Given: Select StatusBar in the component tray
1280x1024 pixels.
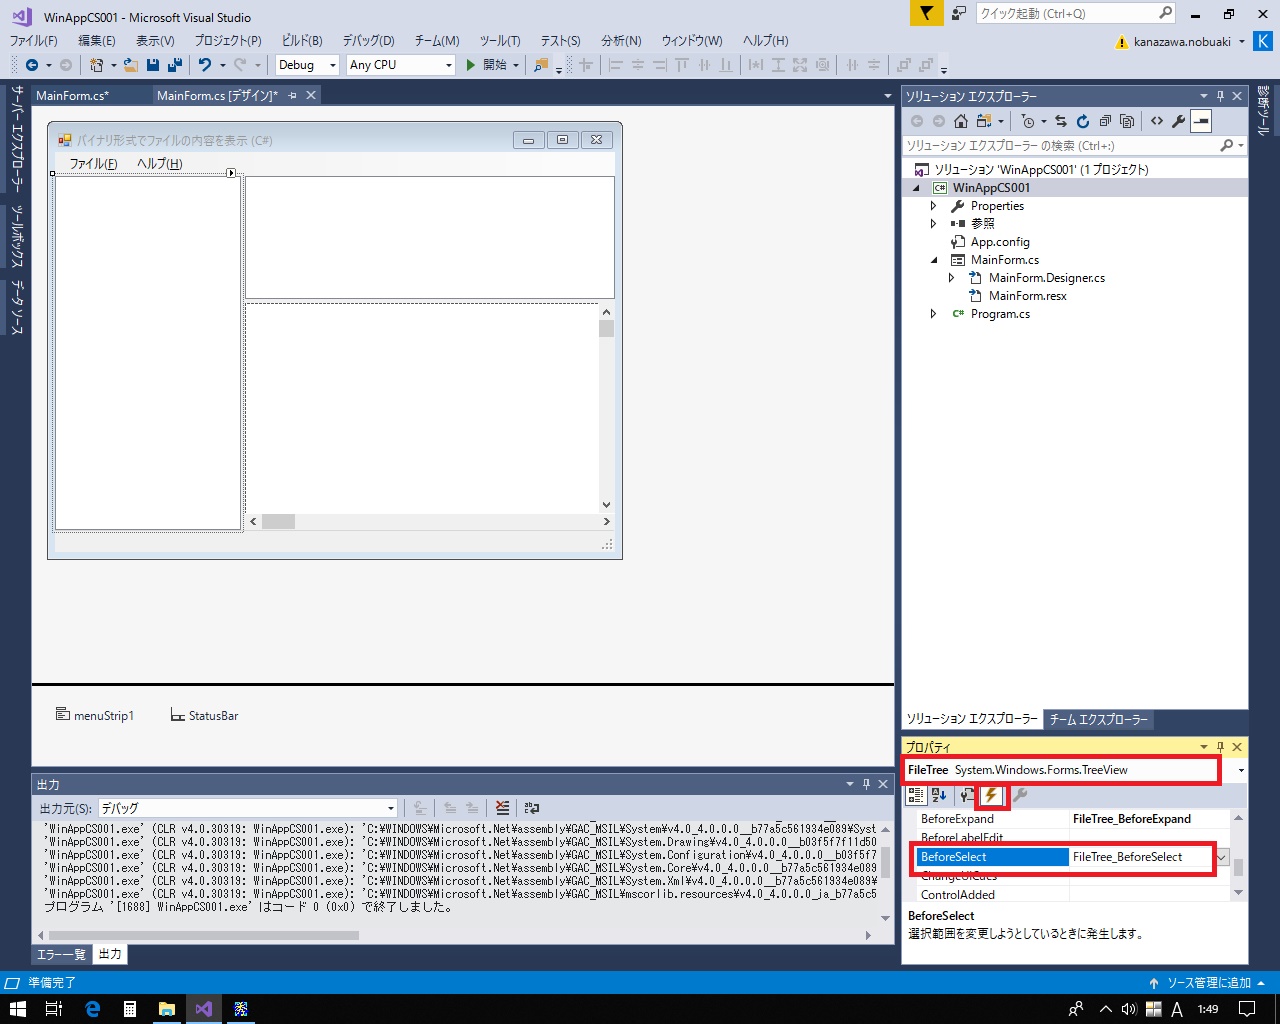Looking at the screenshot, I should (x=204, y=715).
